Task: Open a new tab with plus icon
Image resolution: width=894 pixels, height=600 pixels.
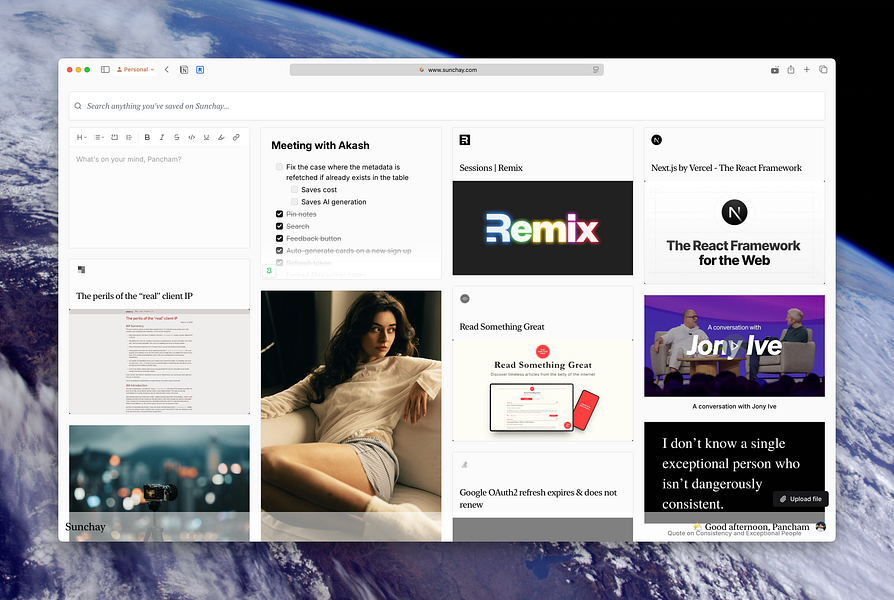Action: (x=807, y=70)
